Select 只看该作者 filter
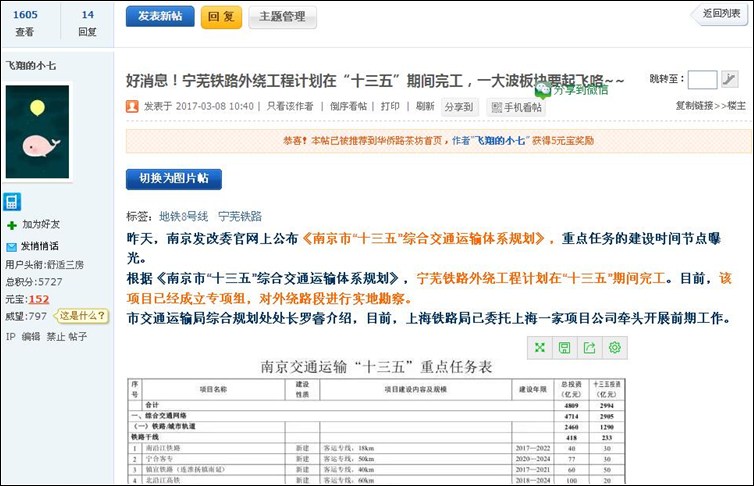This screenshot has height=486, width=754. click(x=290, y=106)
